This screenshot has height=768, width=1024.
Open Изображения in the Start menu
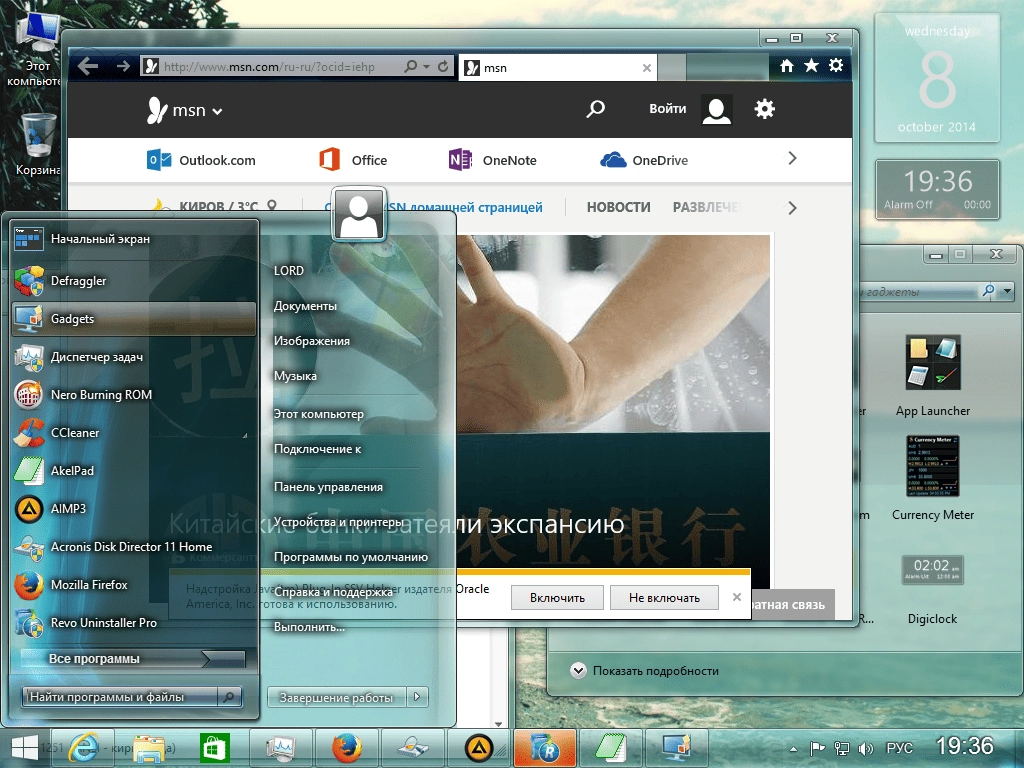pos(312,341)
